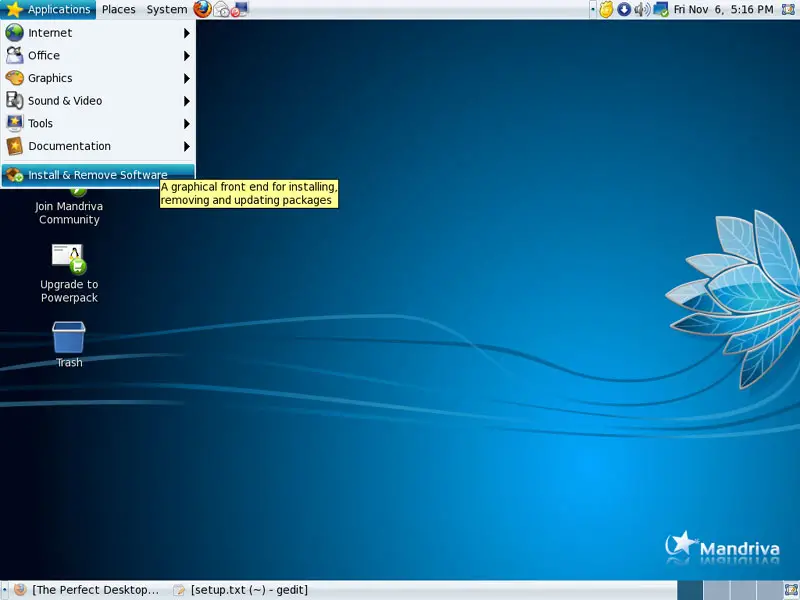Click the Sound & Video speaker icon
The image size is (800, 600).
pos(14,101)
